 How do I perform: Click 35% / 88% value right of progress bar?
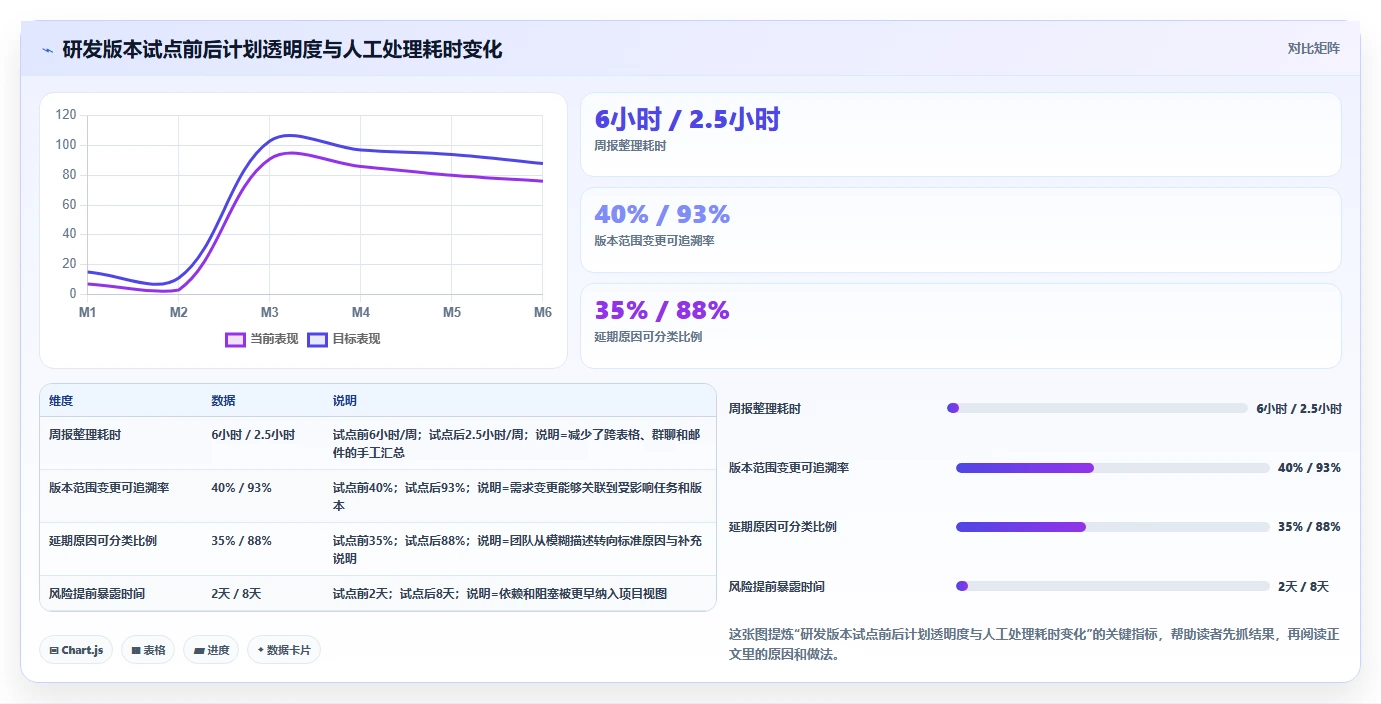pos(1309,527)
